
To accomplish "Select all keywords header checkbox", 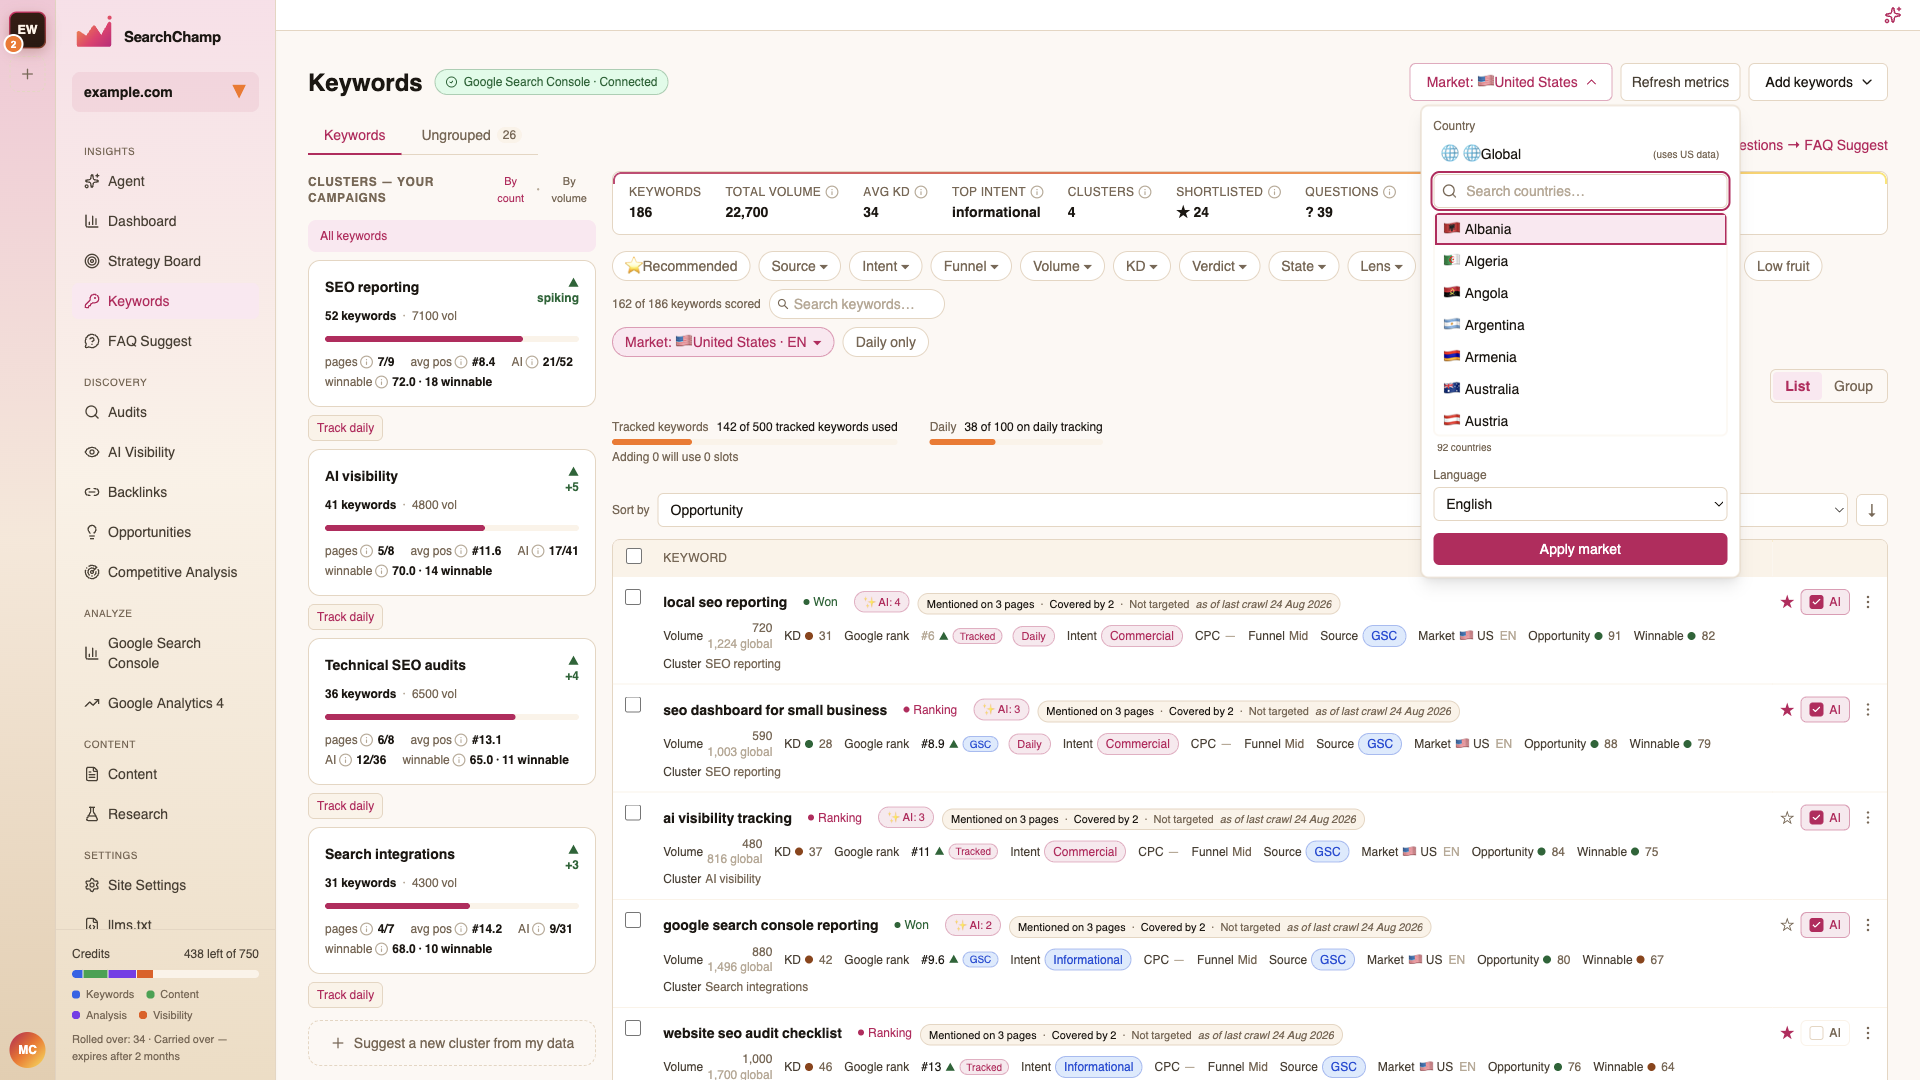I will point(634,556).
